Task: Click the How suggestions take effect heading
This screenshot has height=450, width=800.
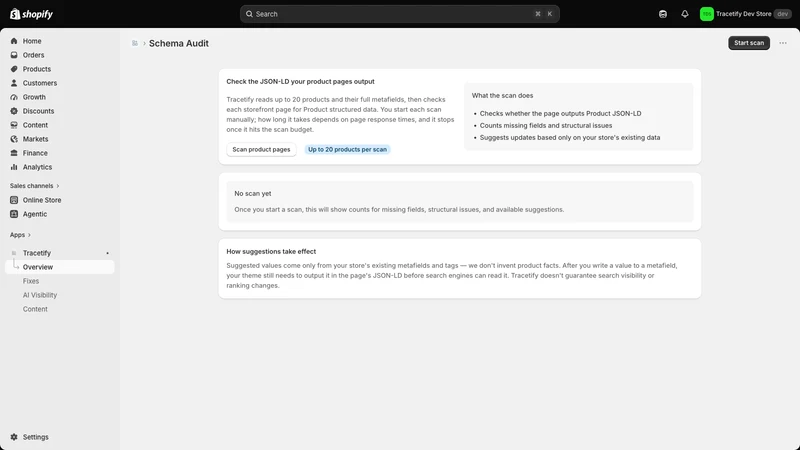Action: [x=271, y=252]
